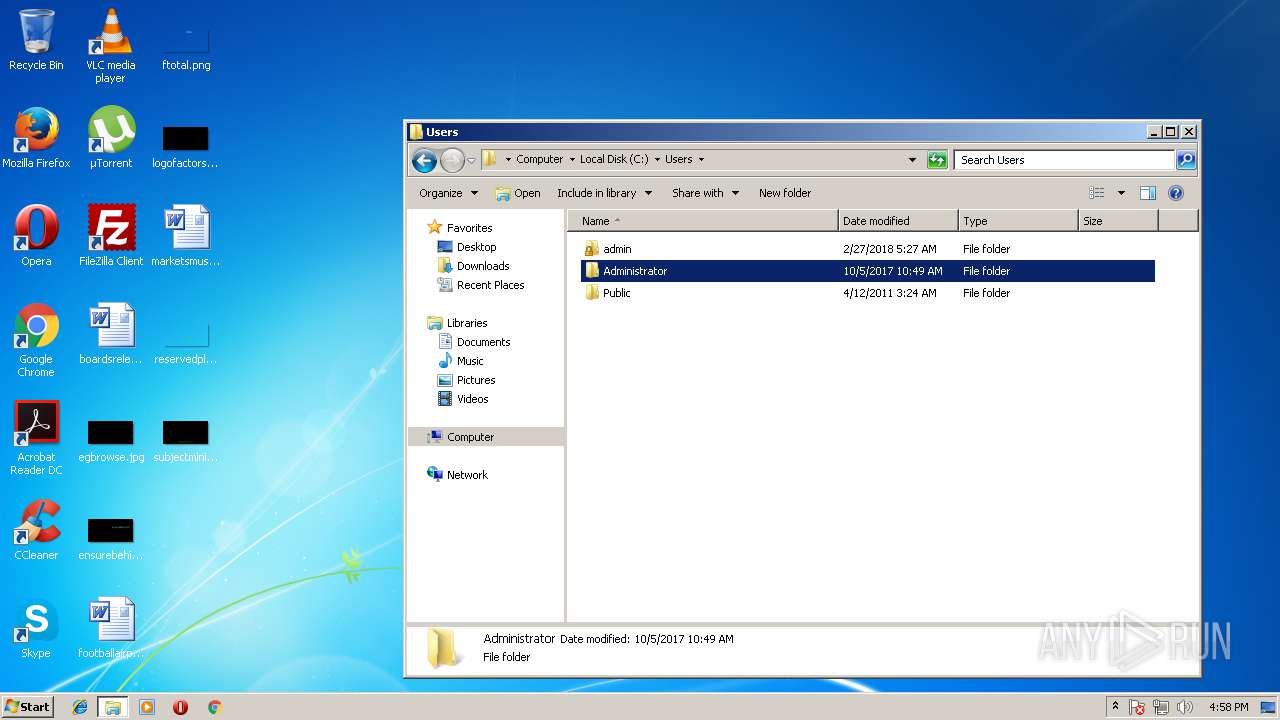This screenshot has height=720, width=1280.
Task: Click the Start button
Action: click(x=27, y=707)
